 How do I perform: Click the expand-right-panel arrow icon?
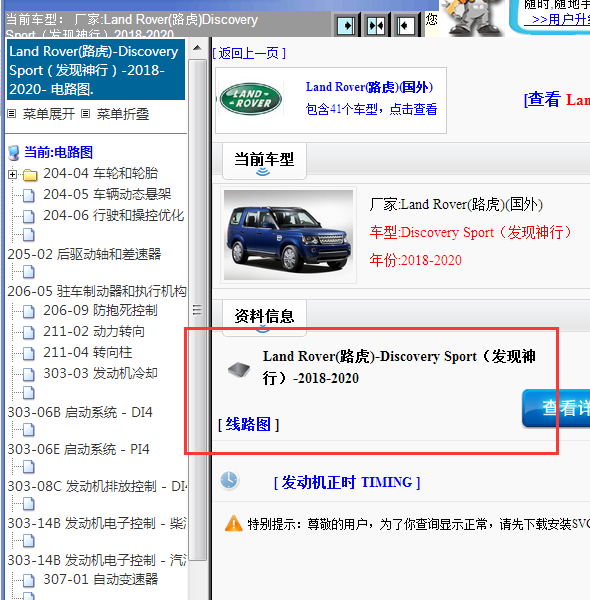tap(346, 25)
